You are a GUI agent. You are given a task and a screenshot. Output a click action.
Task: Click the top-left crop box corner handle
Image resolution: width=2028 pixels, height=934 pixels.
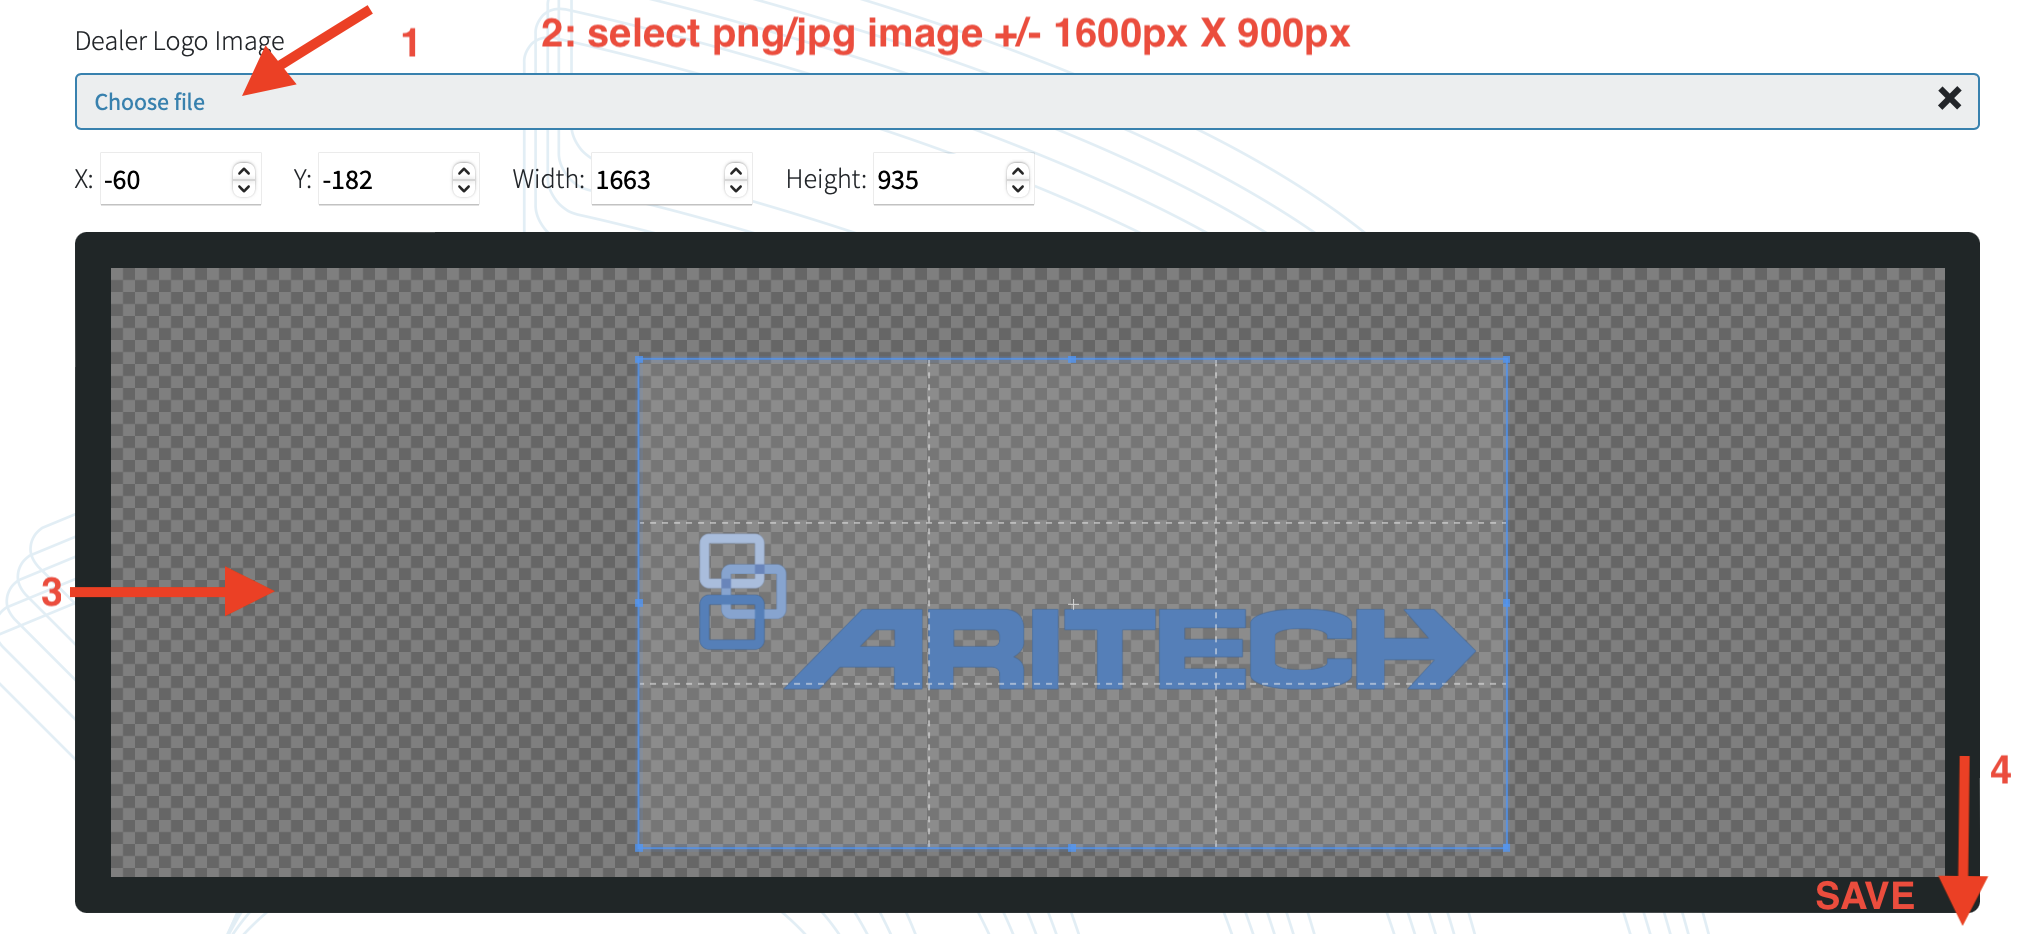click(x=640, y=358)
